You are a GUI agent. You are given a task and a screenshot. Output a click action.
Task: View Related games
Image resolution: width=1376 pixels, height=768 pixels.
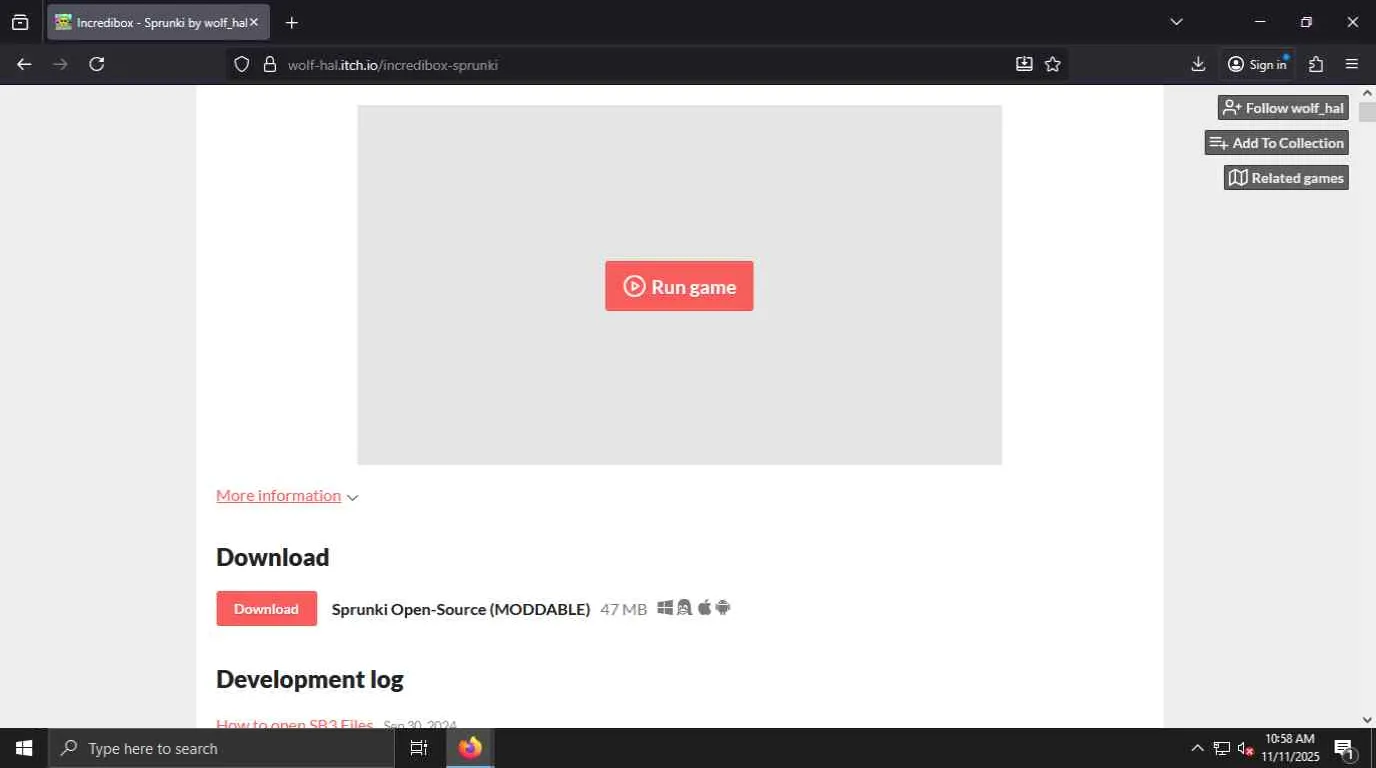tap(1286, 178)
